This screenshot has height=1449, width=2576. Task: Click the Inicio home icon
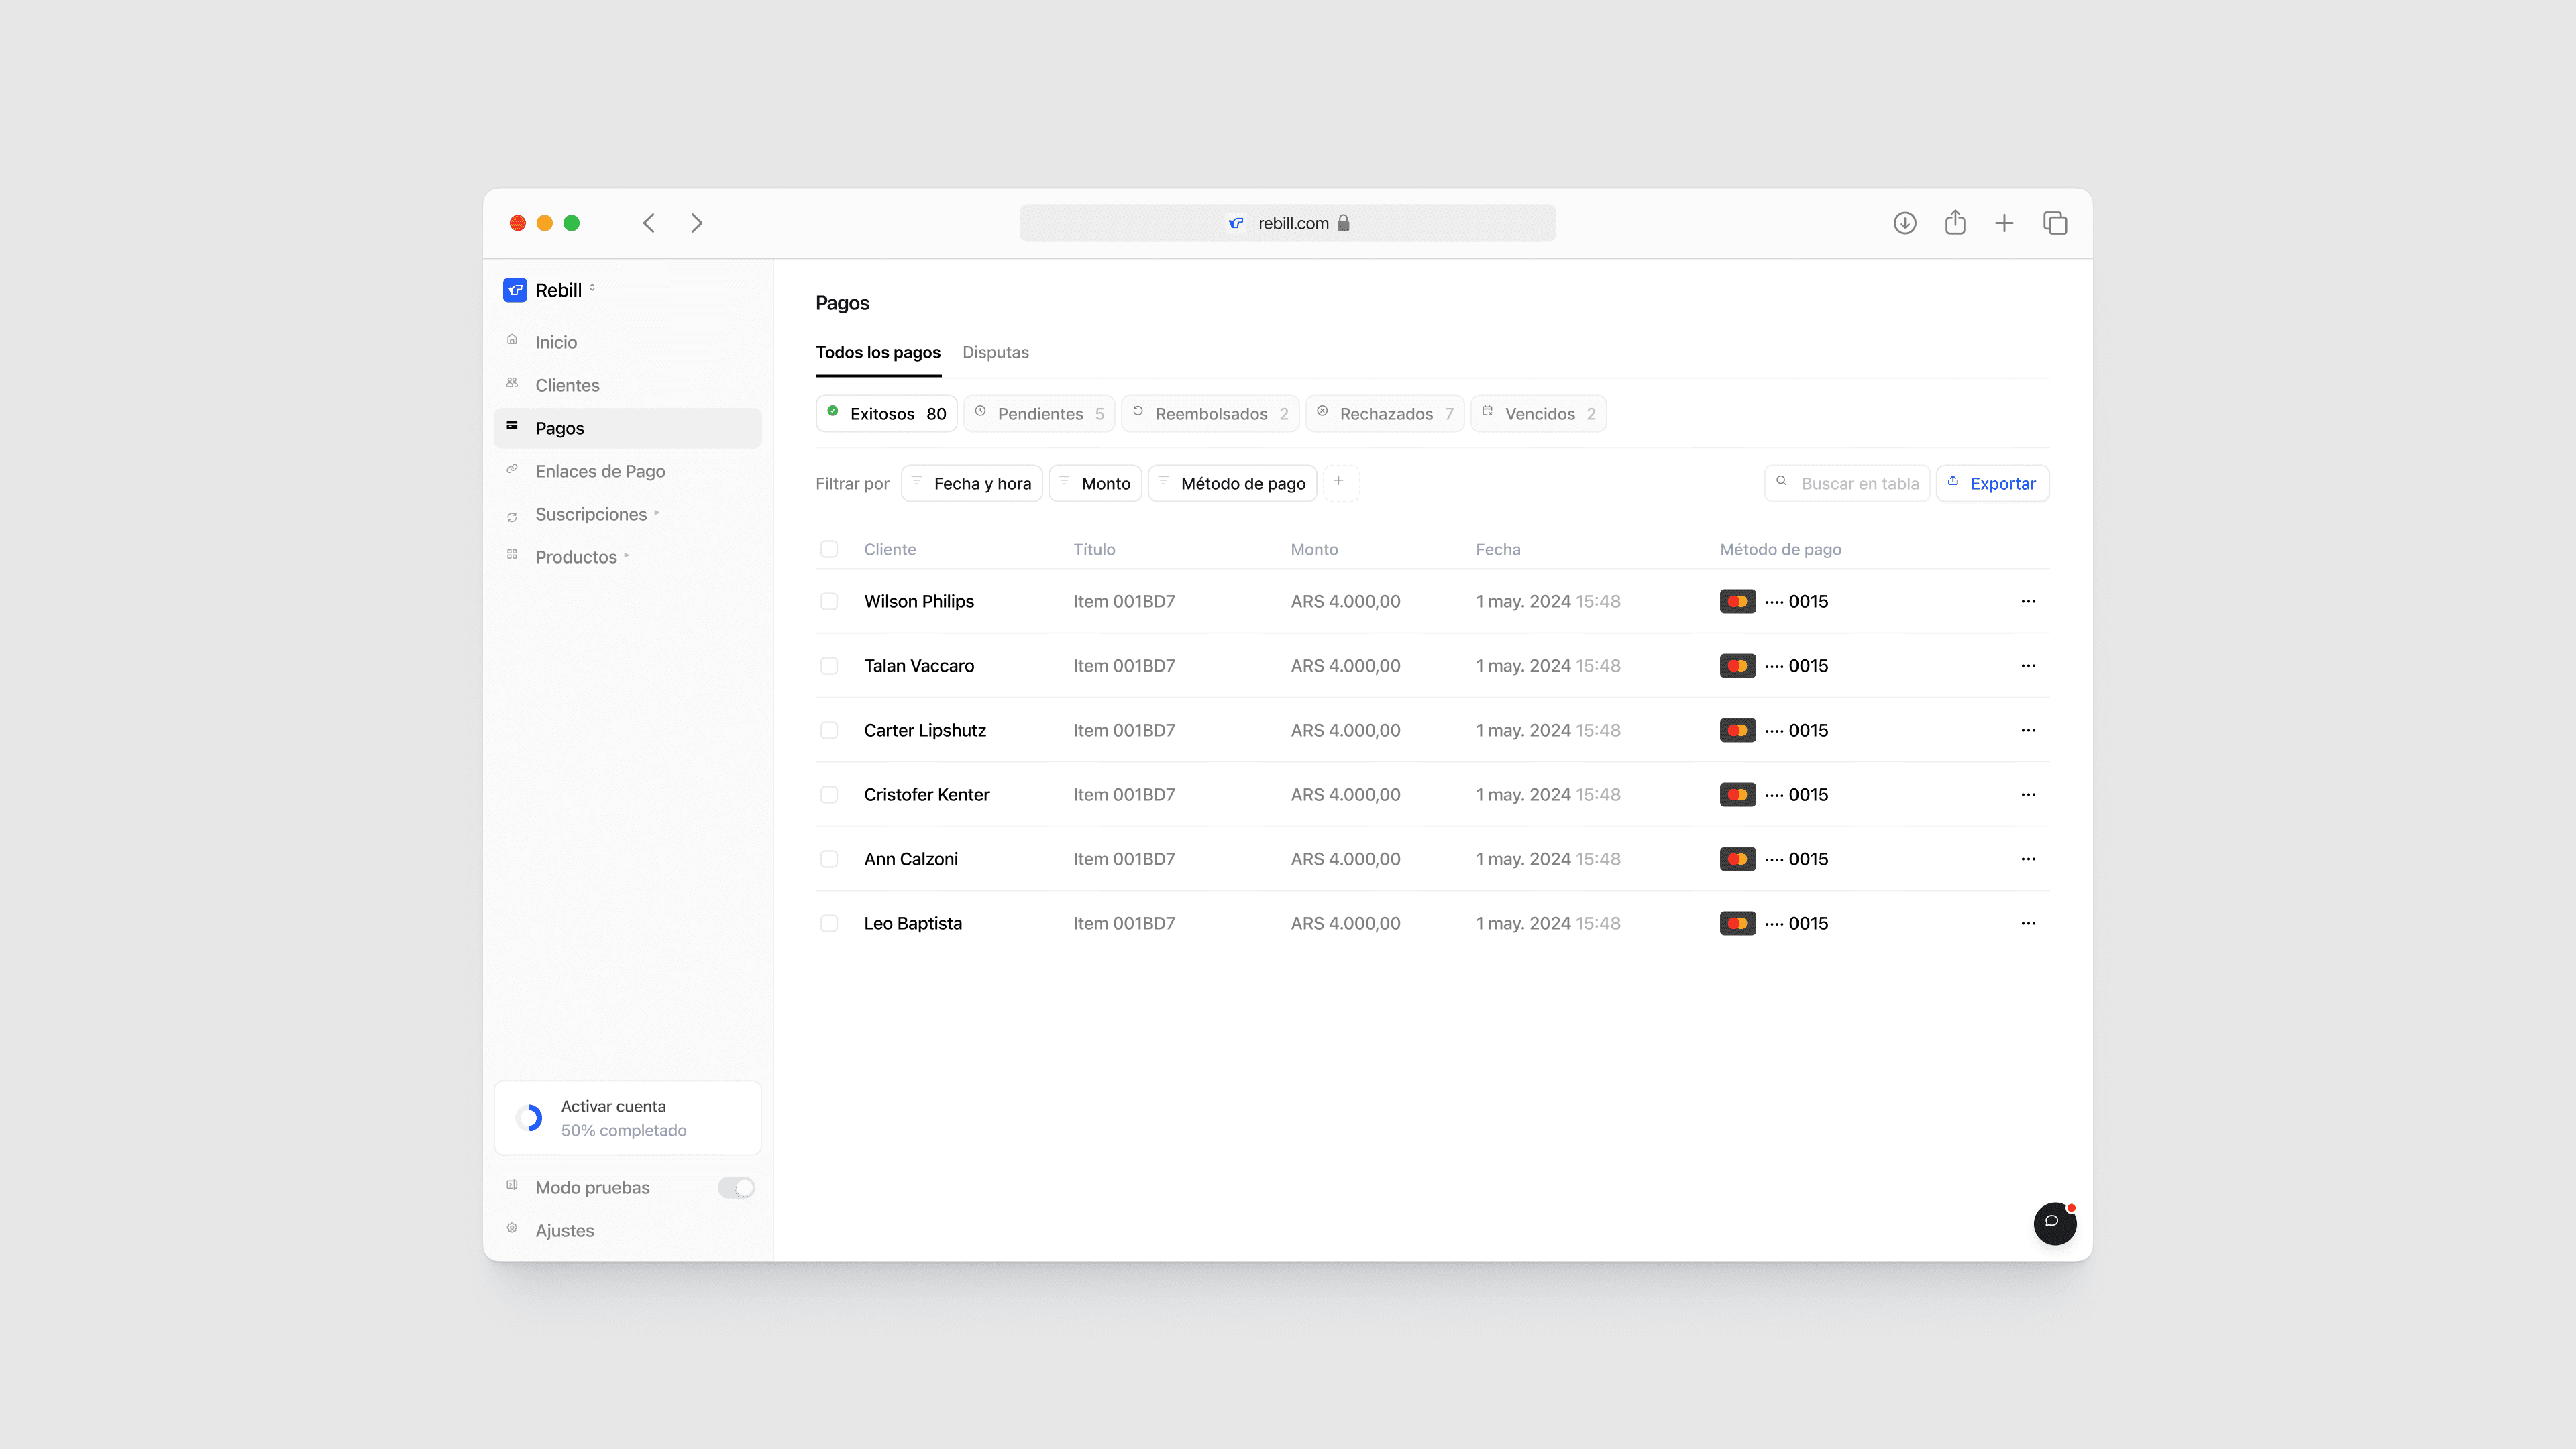tap(512, 340)
